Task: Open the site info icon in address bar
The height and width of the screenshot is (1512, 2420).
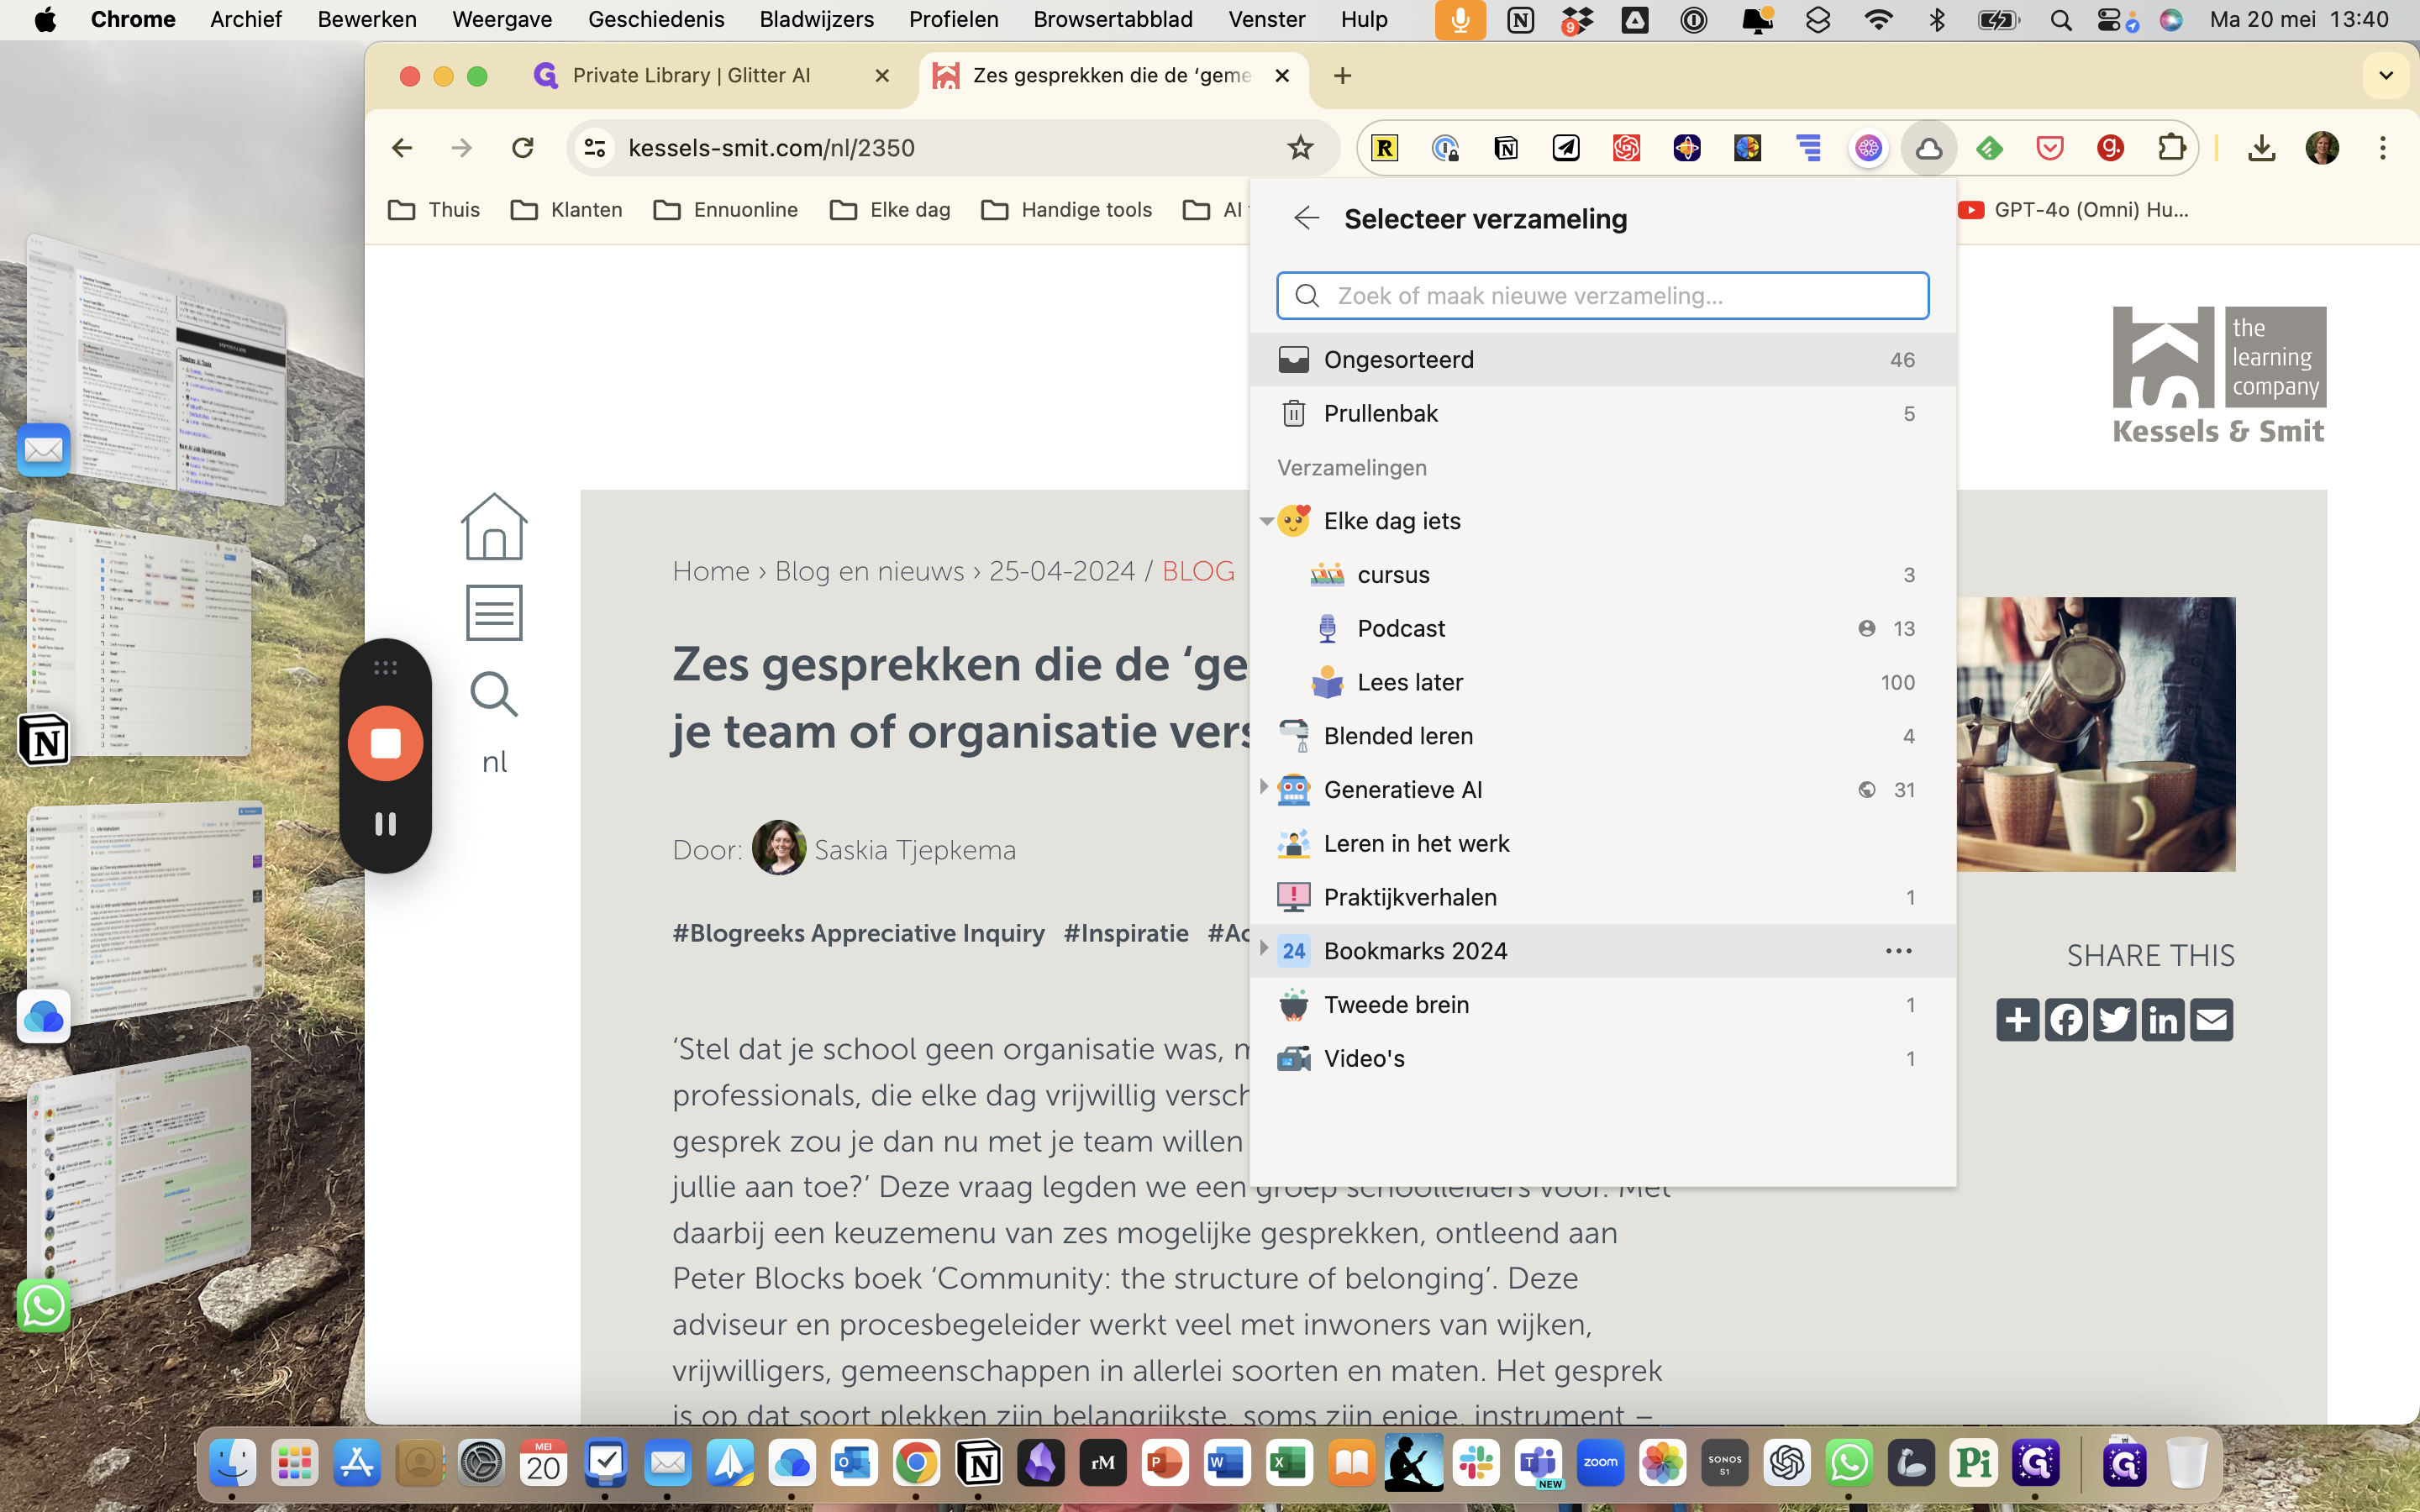Action: click(x=595, y=148)
